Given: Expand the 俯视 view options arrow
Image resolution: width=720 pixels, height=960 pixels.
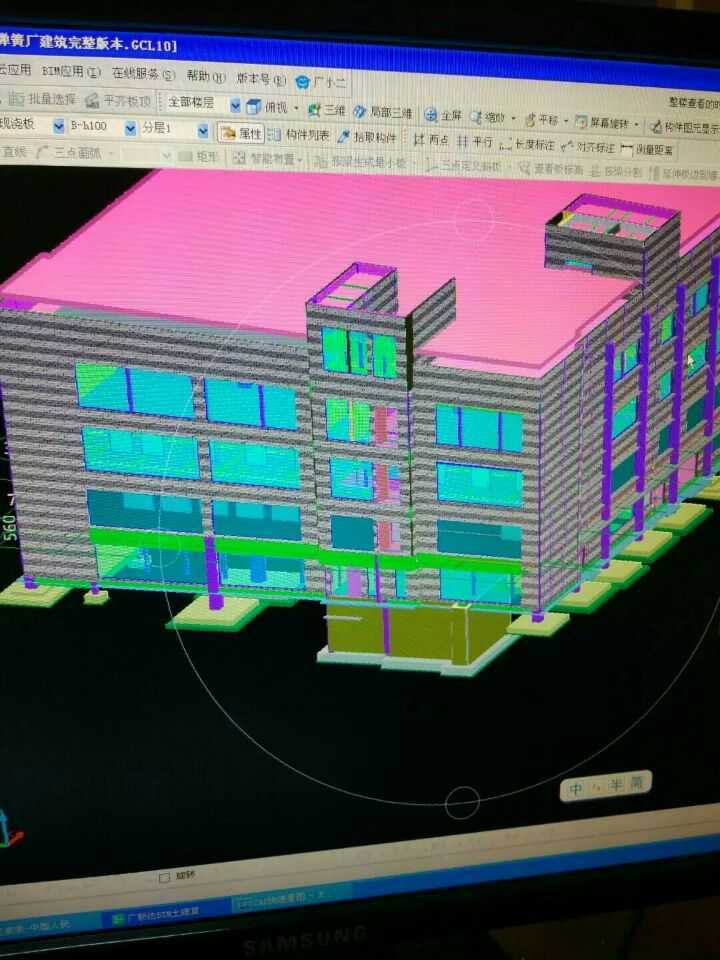Looking at the screenshot, I should 296,109.
